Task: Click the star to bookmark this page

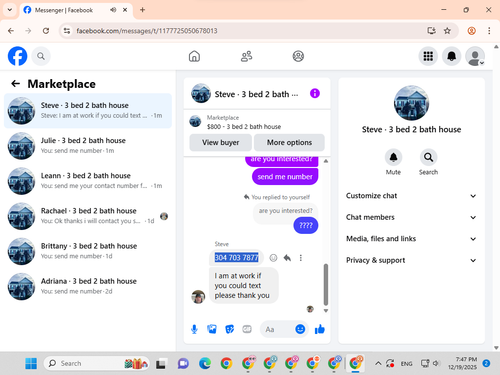Action: [x=447, y=31]
